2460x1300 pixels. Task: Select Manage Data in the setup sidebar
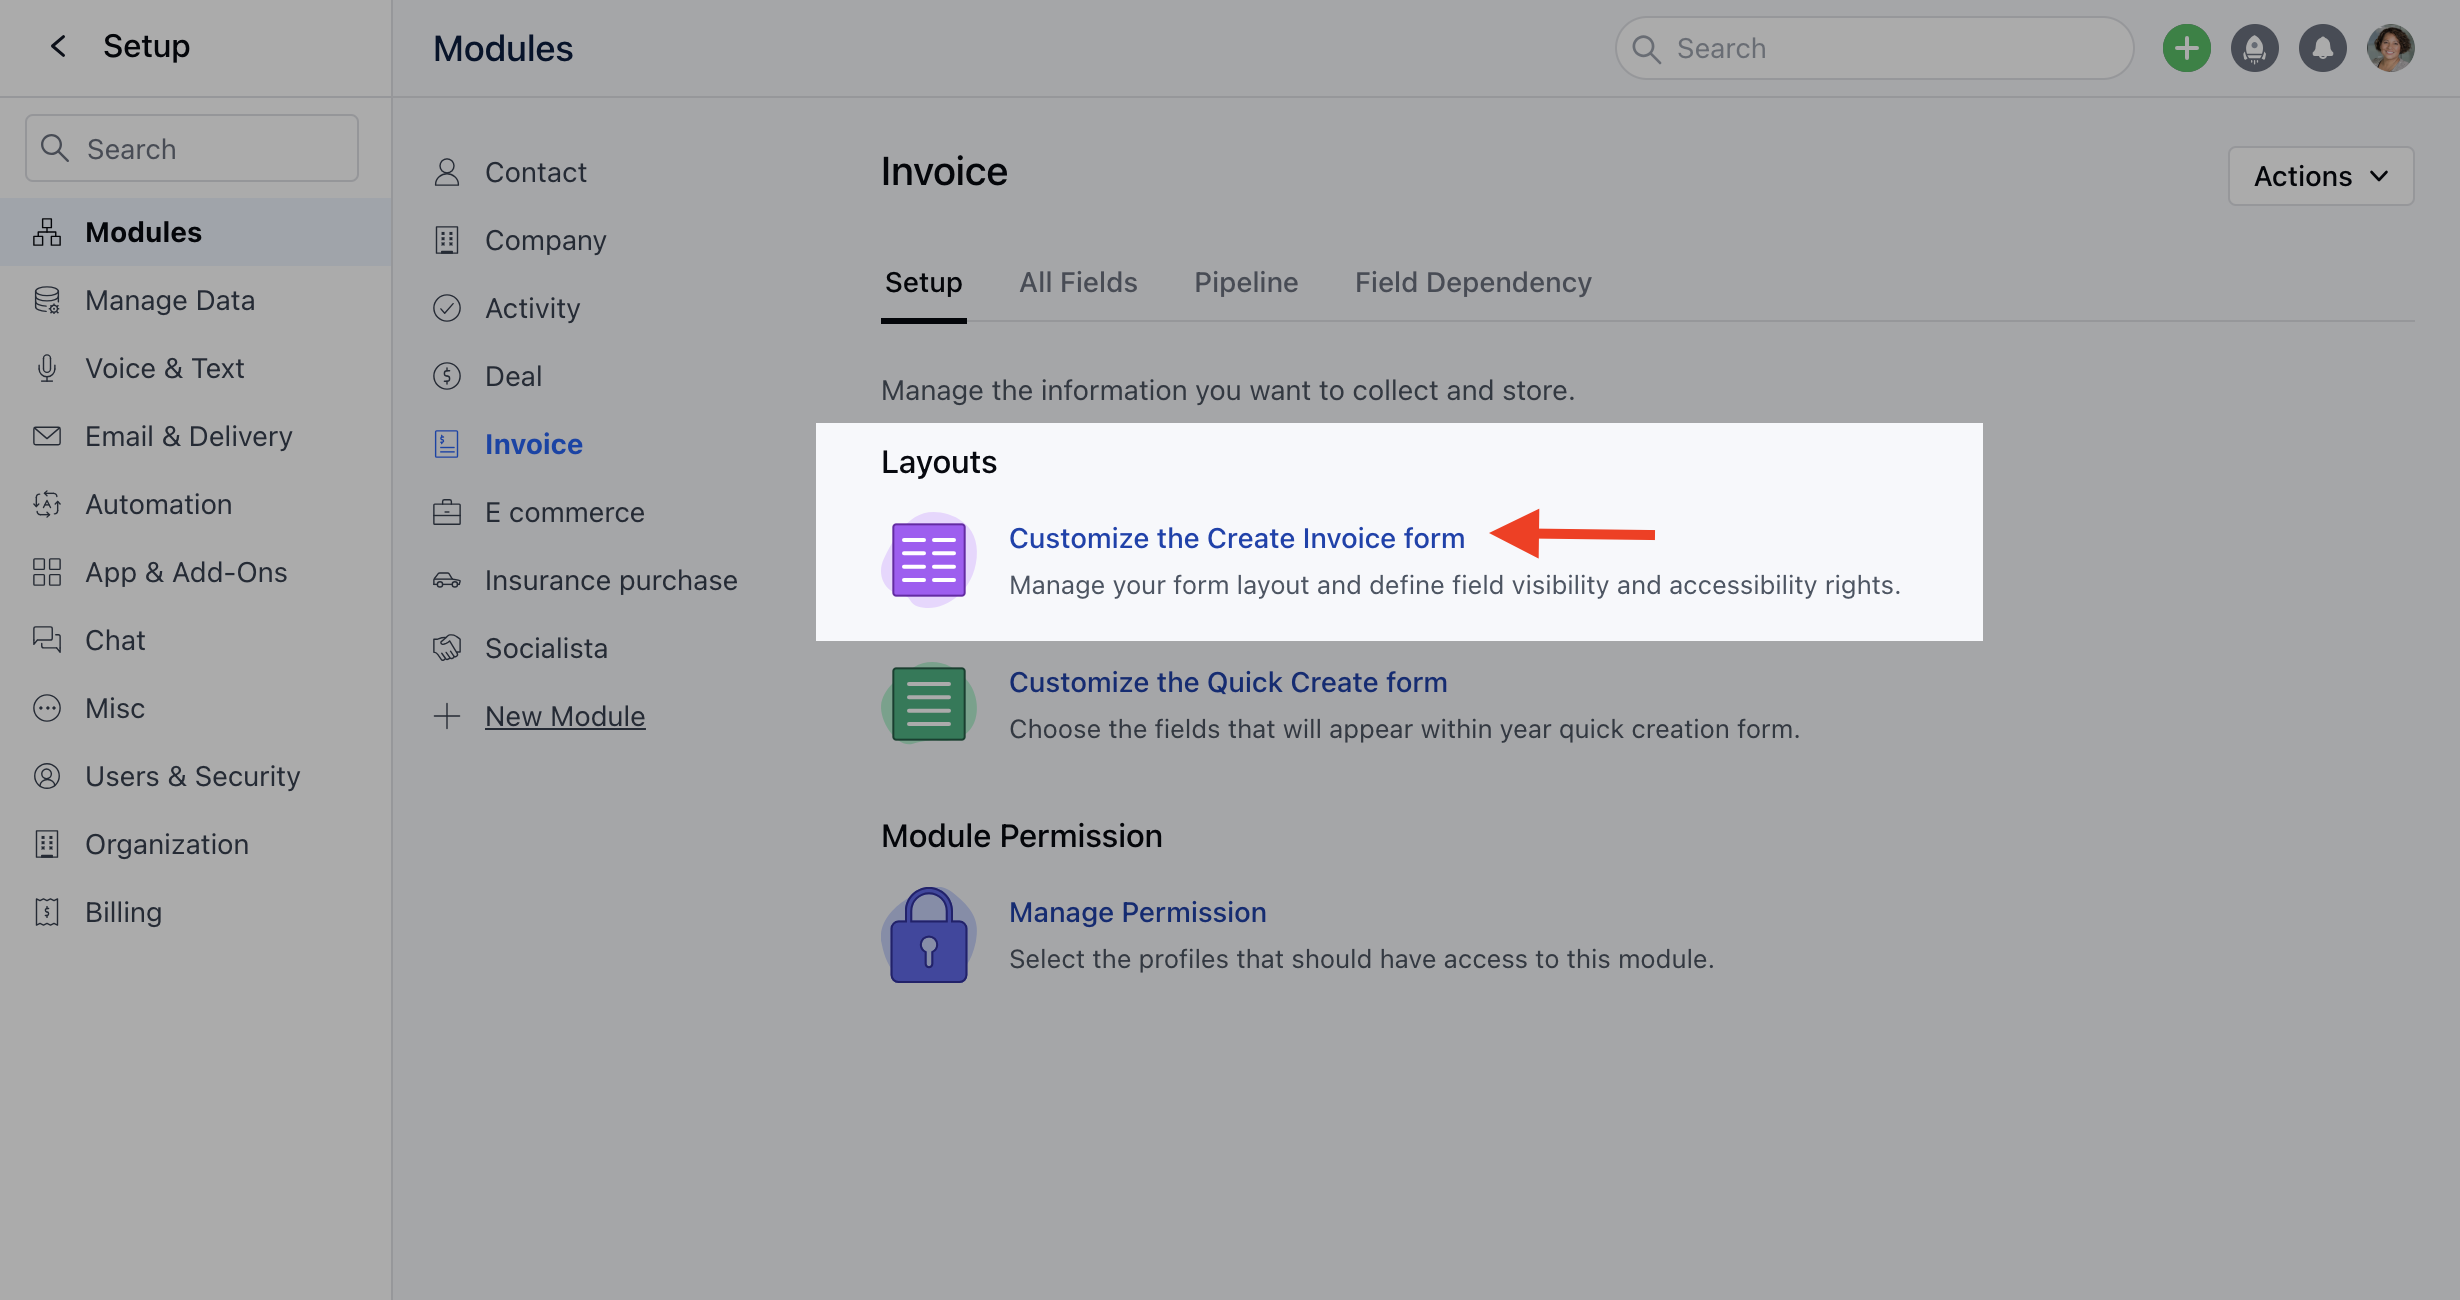click(x=196, y=300)
